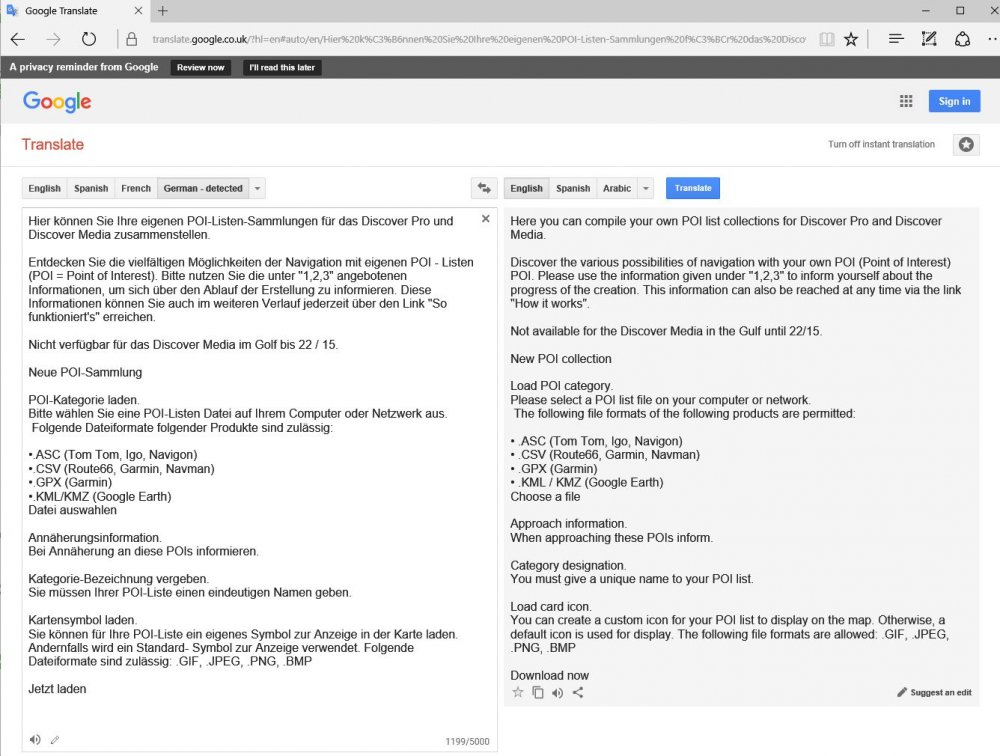Image resolution: width=1000 pixels, height=756 pixels.
Task: Click the translated text 'Download now'
Action: pyautogui.click(x=549, y=675)
